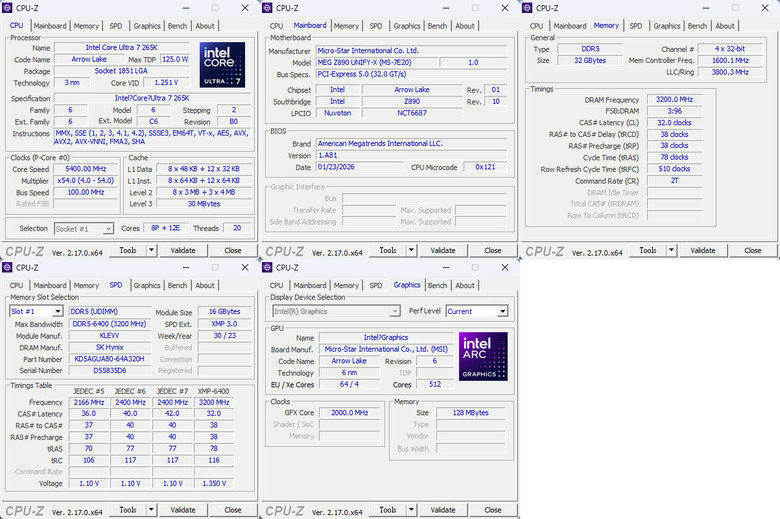
Task: Click the CAS# Latency 32.0 clocks value
Action: coord(674,122)
